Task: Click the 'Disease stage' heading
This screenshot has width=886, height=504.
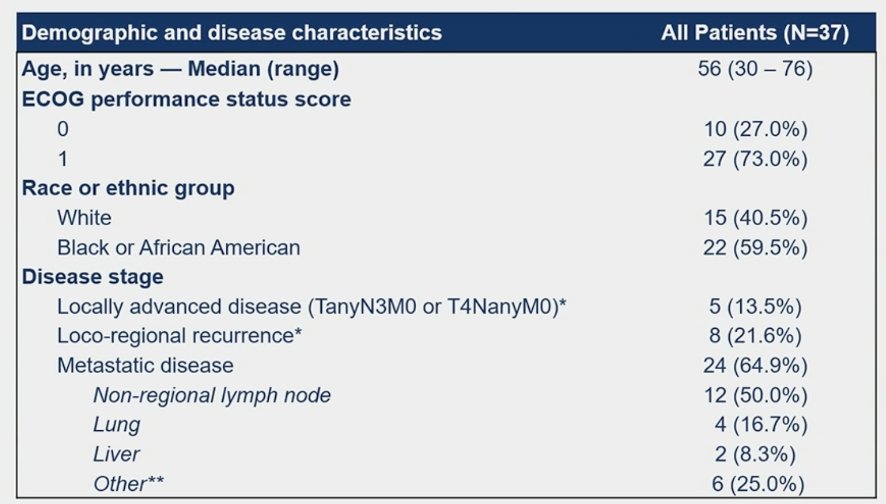Action: point(93,277)
